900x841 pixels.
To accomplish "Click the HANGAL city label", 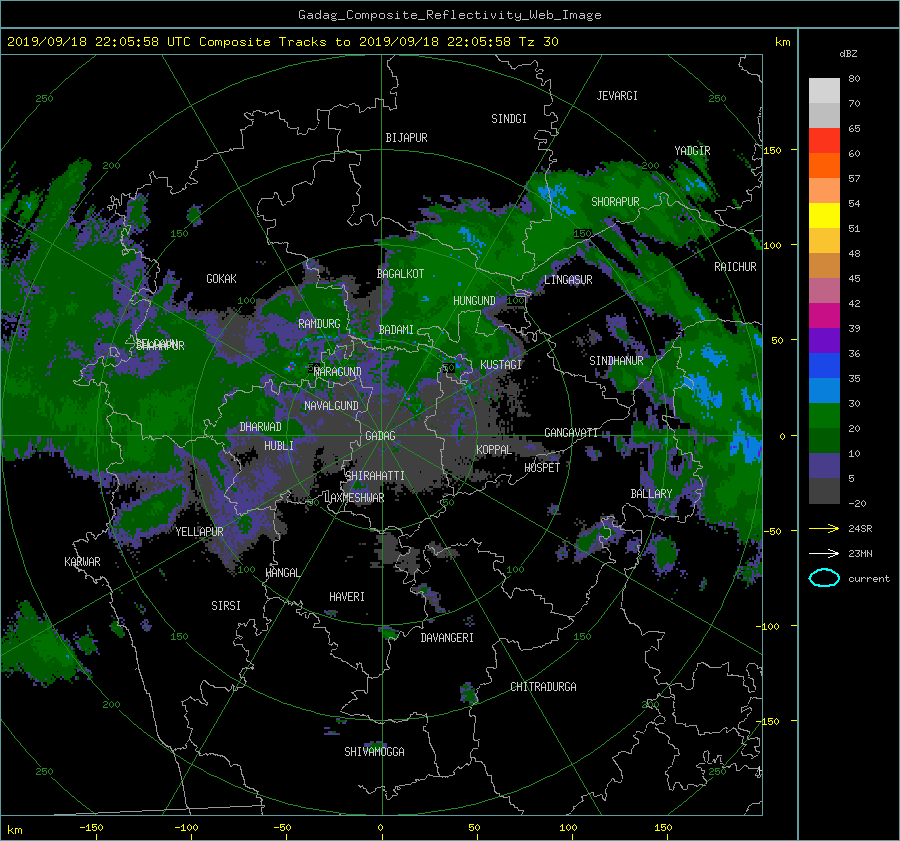I will pos(282,573).
